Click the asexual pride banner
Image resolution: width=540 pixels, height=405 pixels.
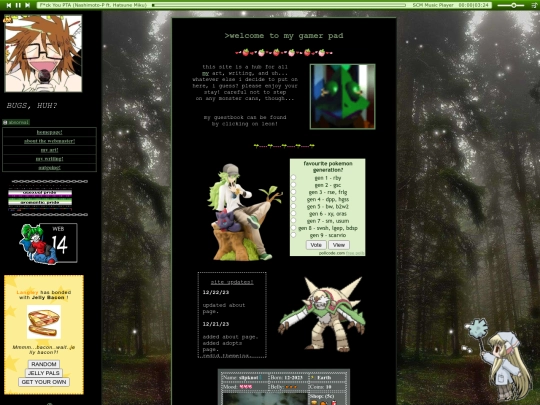pos(40,193)
